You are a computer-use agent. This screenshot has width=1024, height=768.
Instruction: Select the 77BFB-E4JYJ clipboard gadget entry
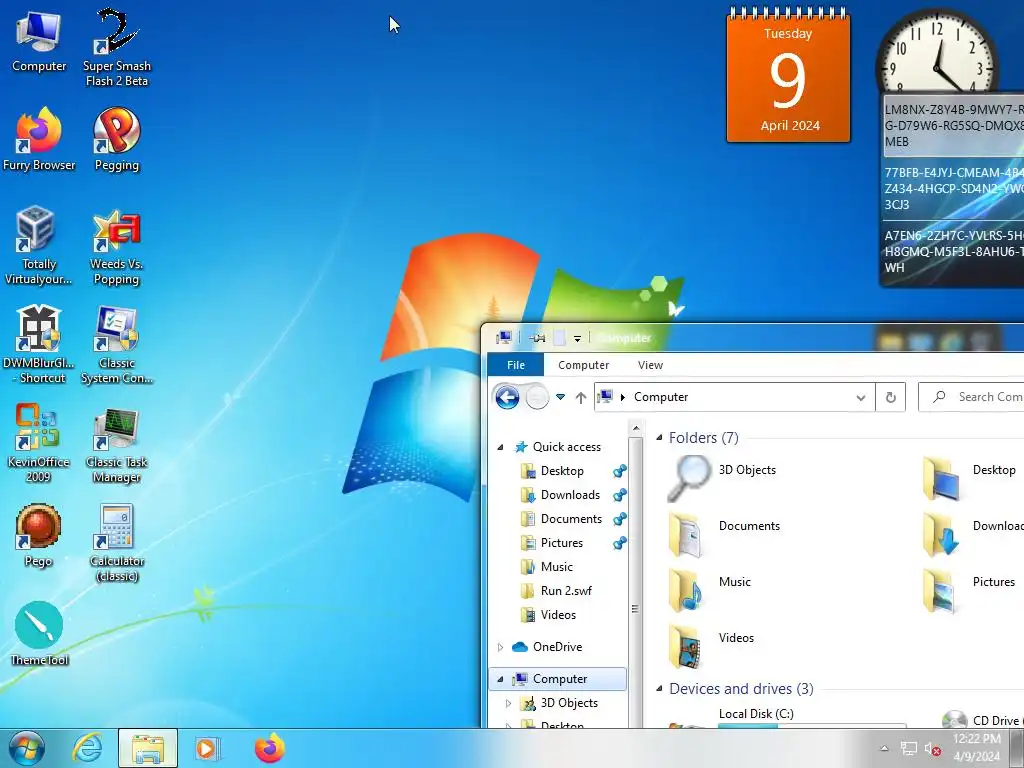[x=953, y=189]
